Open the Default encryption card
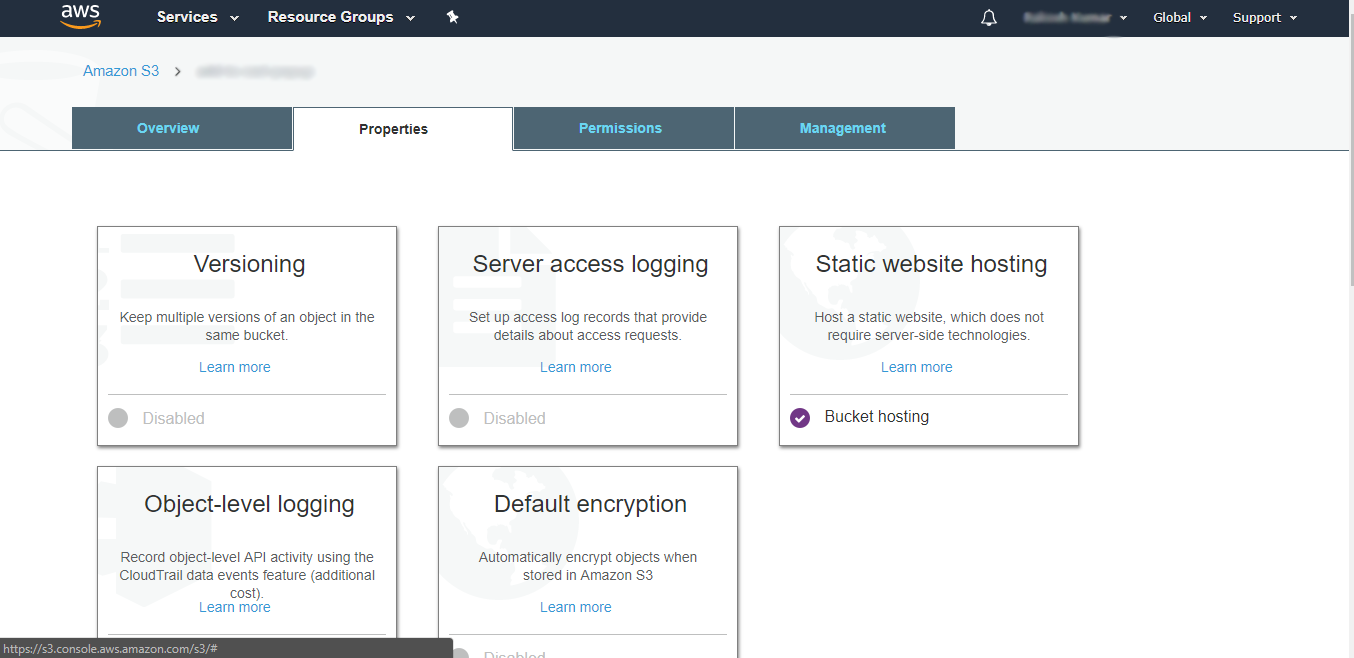 tap(590, 505)
